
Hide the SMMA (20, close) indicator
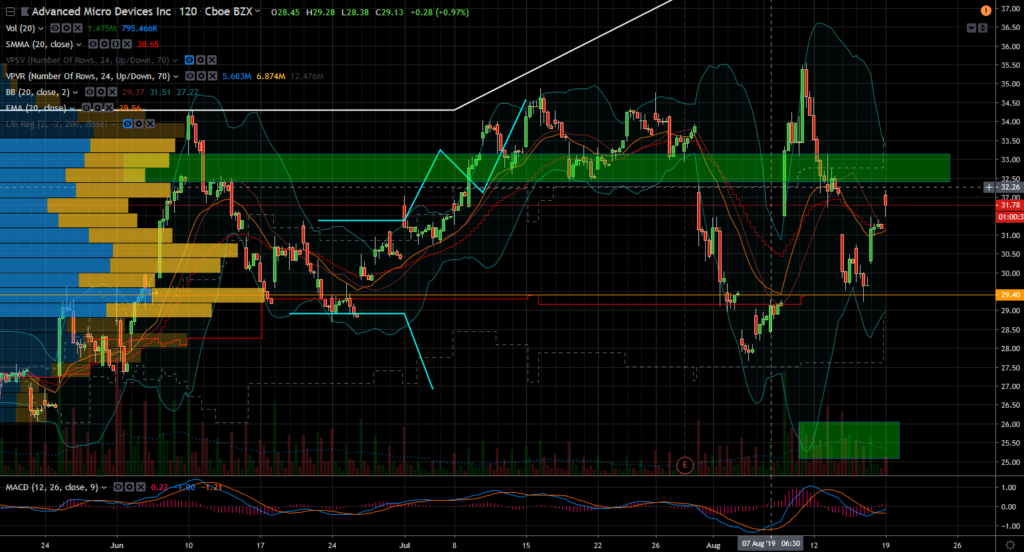pos(93,44)
